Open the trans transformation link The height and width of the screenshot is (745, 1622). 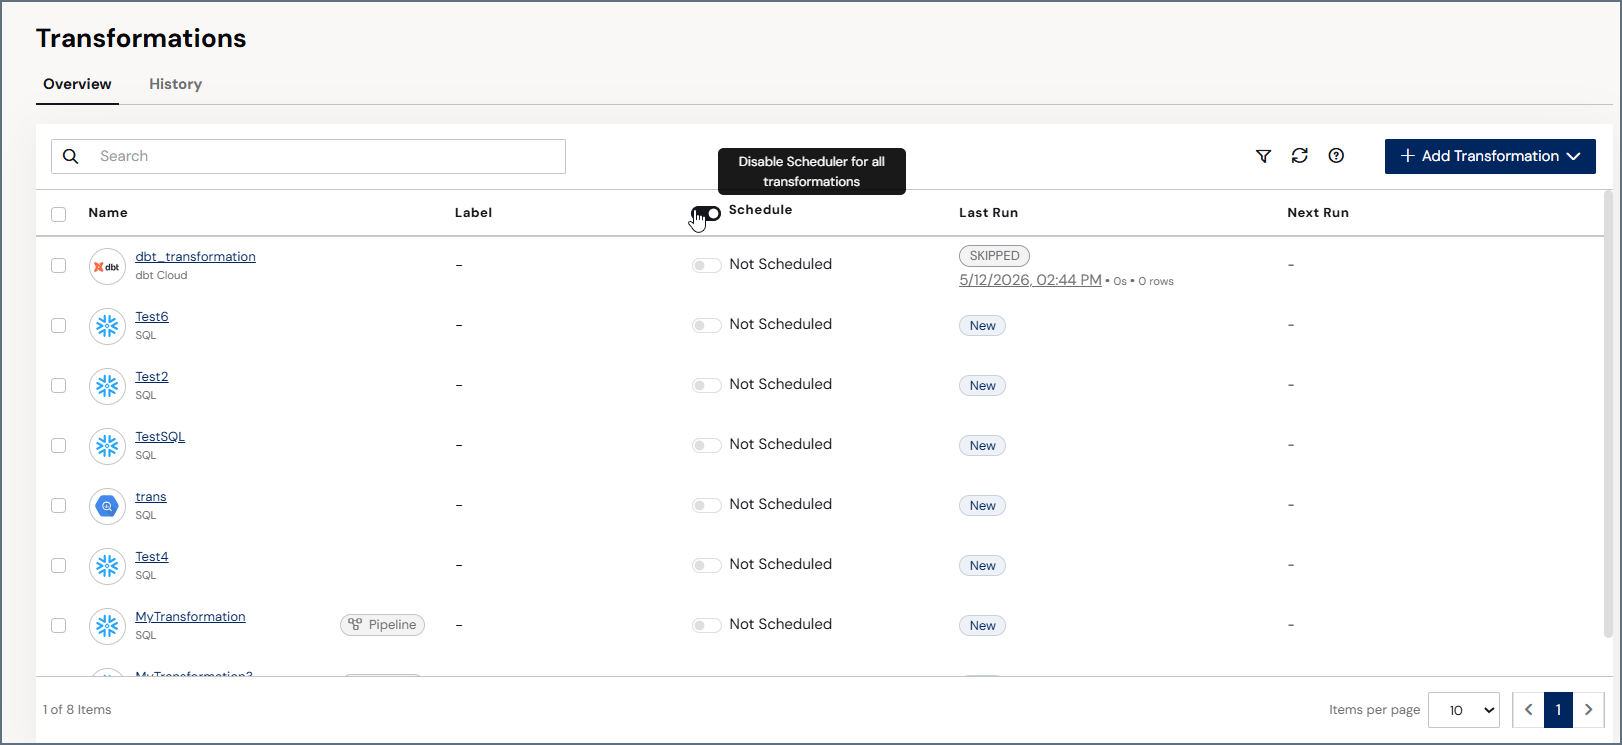(151, 497)
